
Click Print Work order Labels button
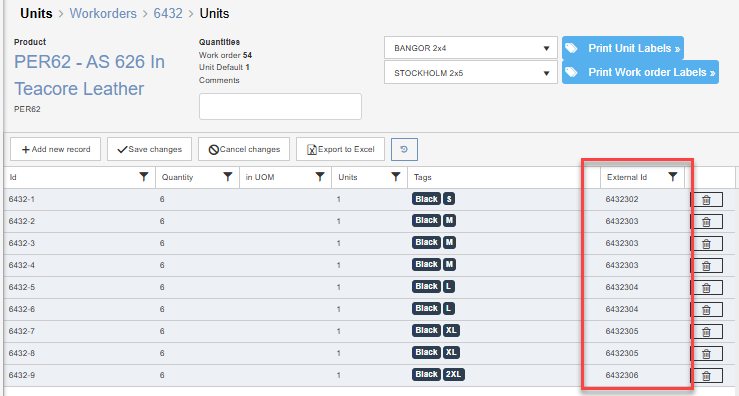(640, 72)
